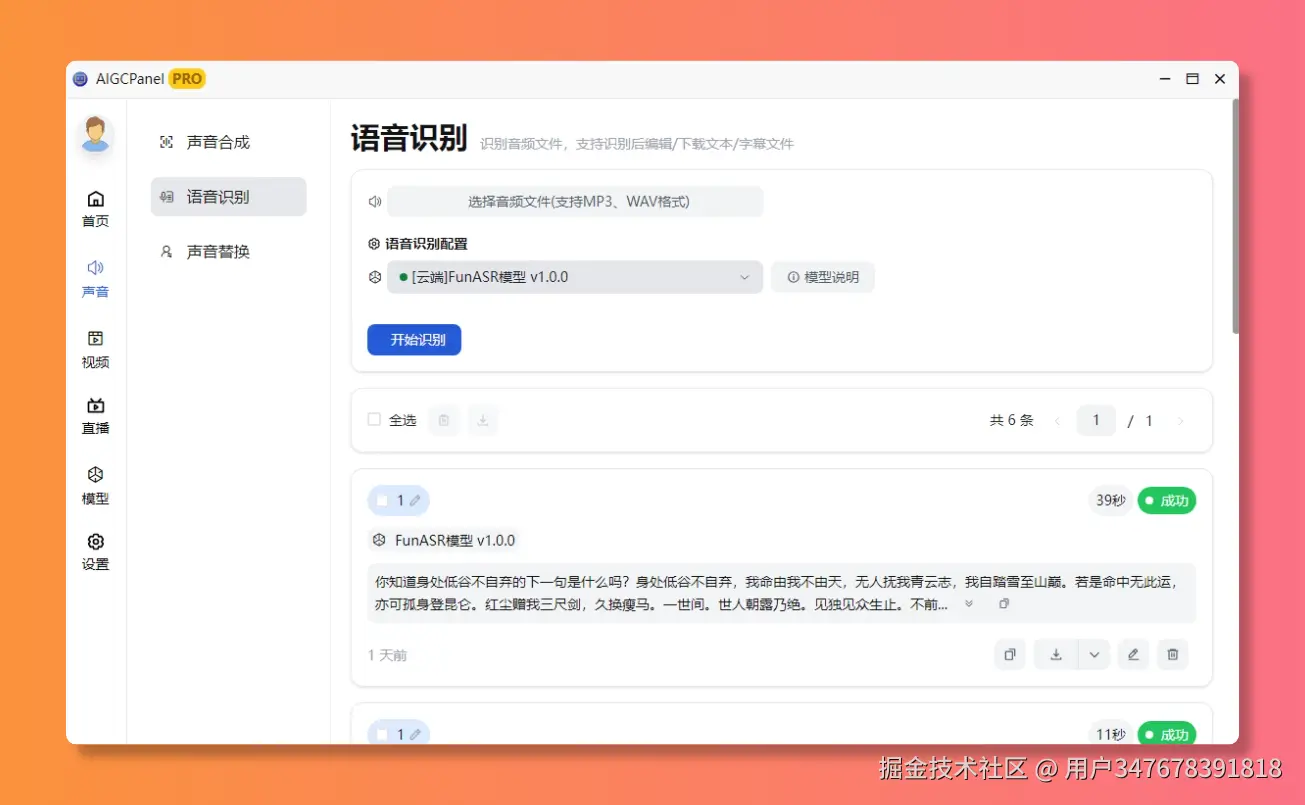Switch to the 声音合成 tab

click(x=219, y=142)
